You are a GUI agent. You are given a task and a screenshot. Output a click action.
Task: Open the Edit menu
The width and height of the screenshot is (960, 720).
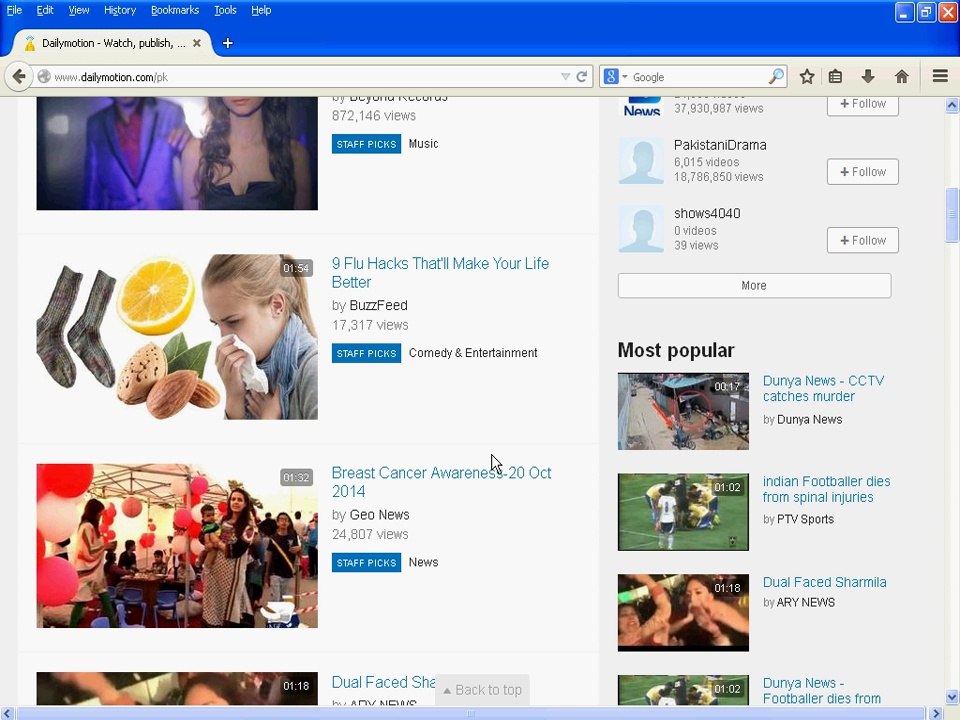45,10
